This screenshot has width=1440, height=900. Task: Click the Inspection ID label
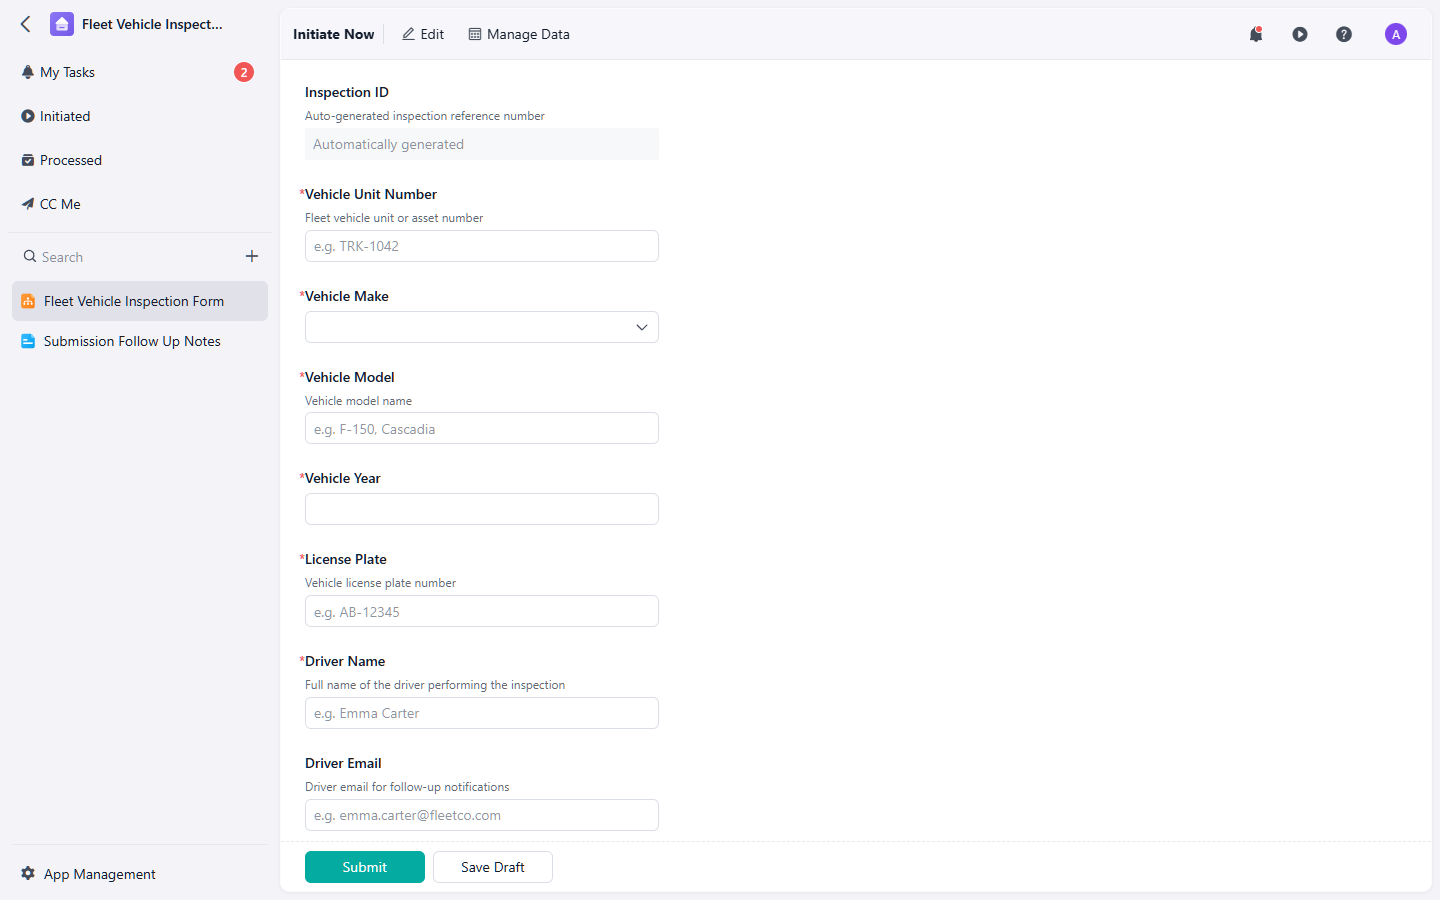pos(347,92)
